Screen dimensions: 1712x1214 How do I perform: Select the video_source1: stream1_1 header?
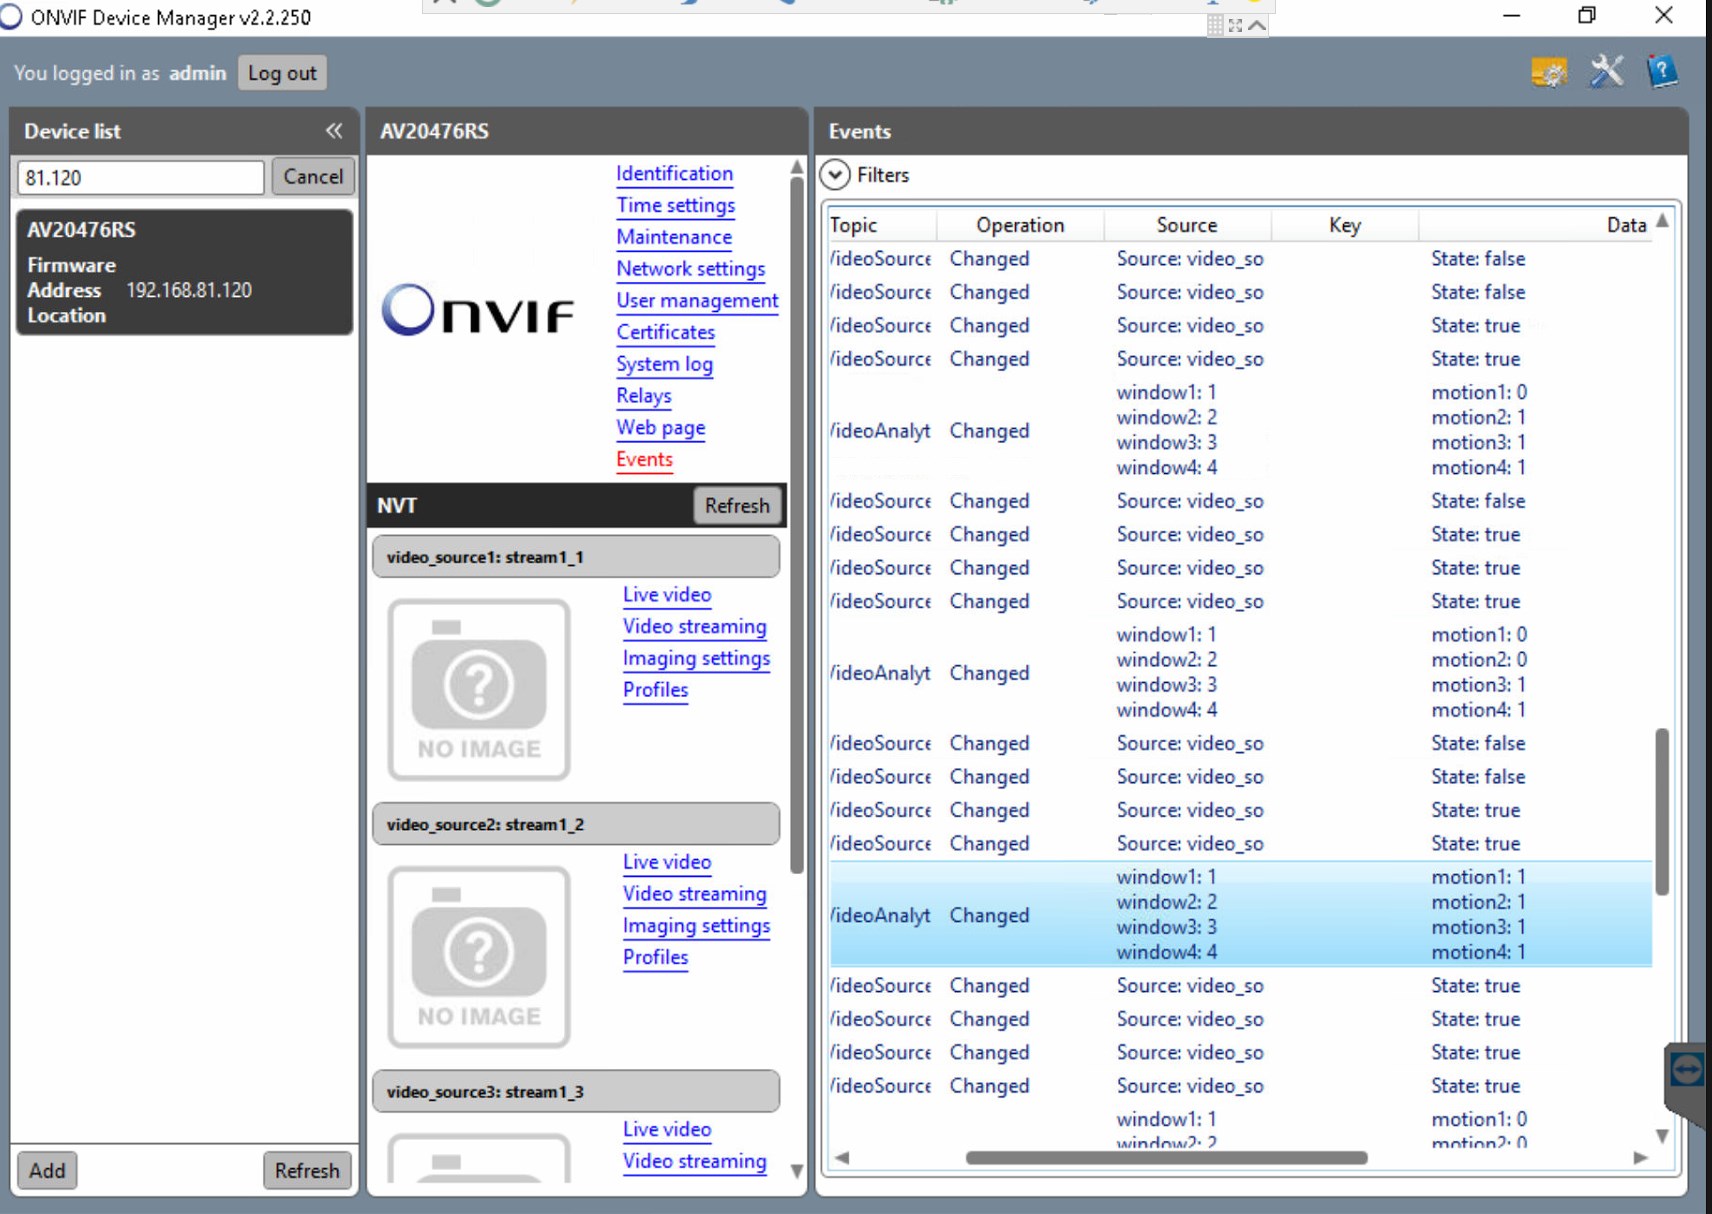576,557
